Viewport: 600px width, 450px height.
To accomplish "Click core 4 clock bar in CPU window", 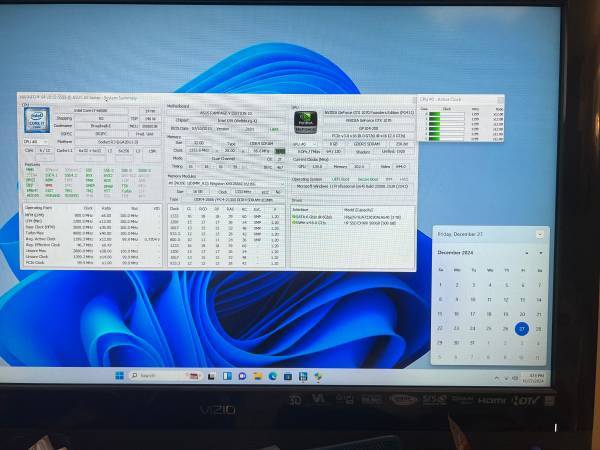I will (x=447, y=134).
